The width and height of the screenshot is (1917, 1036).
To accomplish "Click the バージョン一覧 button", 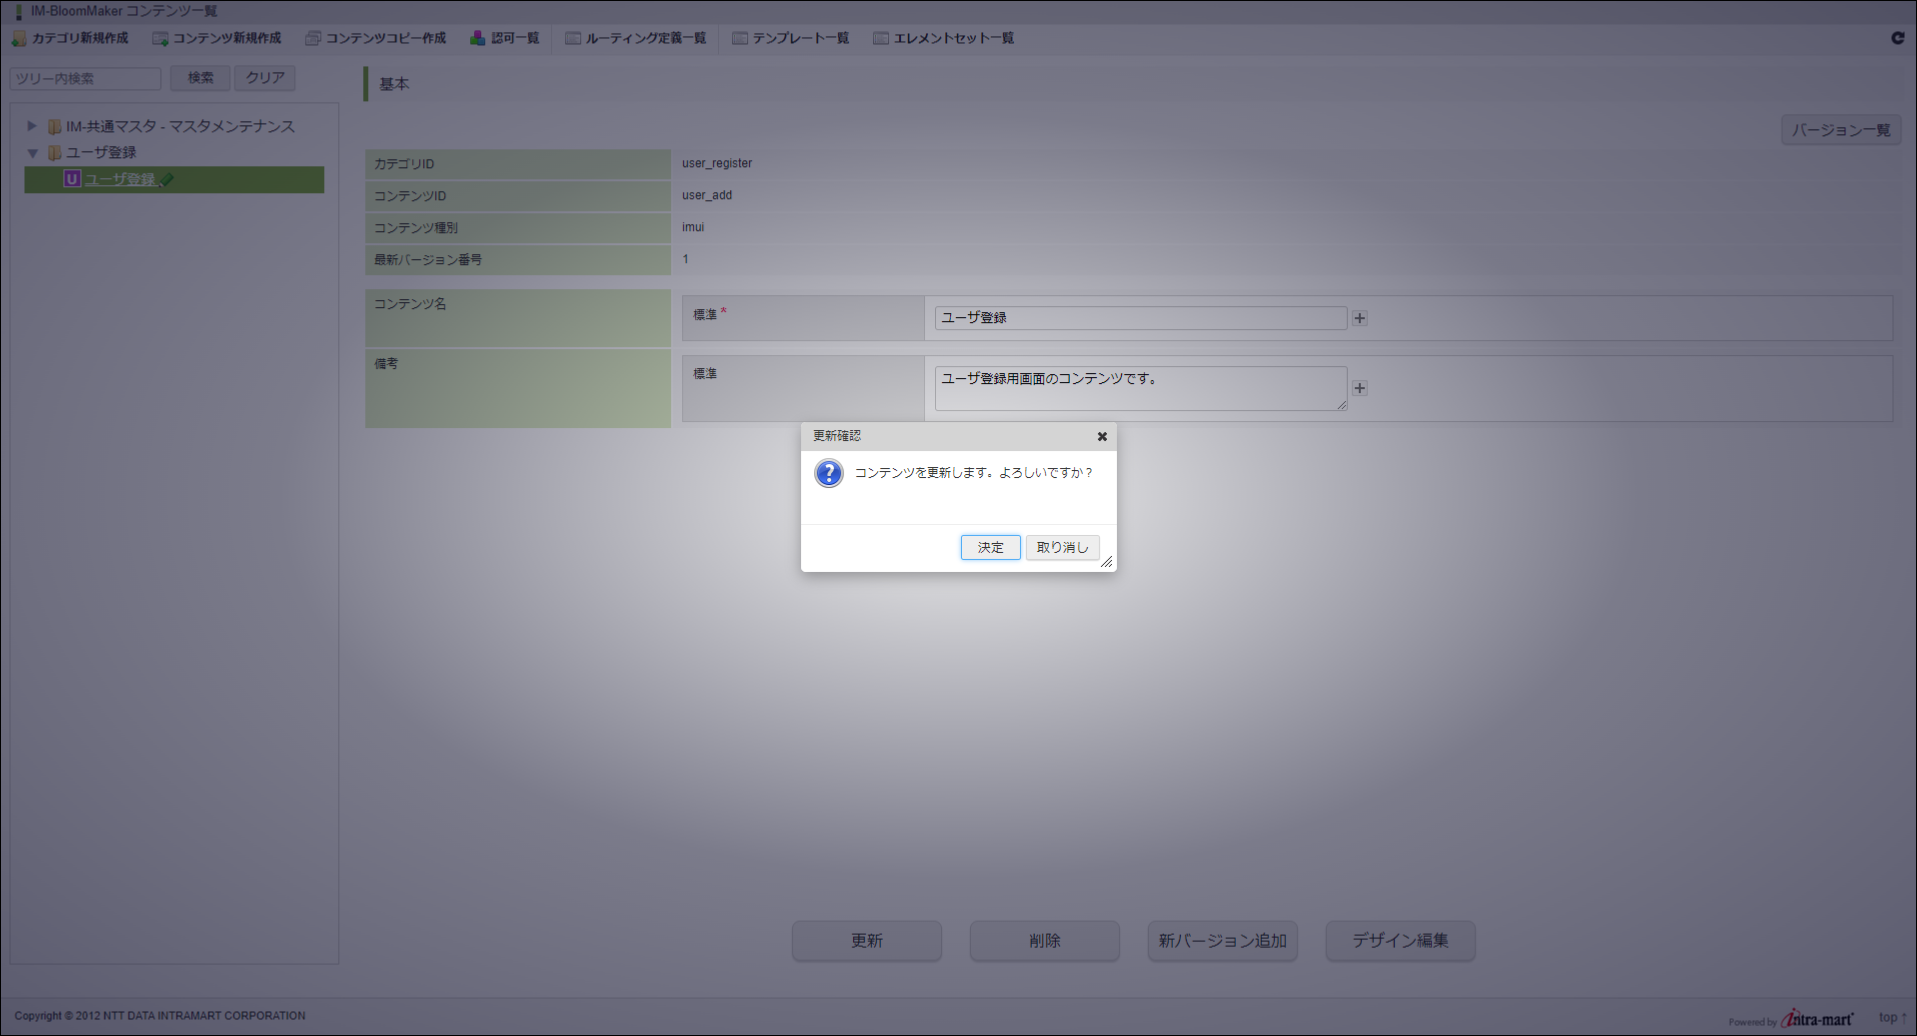I will (x=1841, y=130).
